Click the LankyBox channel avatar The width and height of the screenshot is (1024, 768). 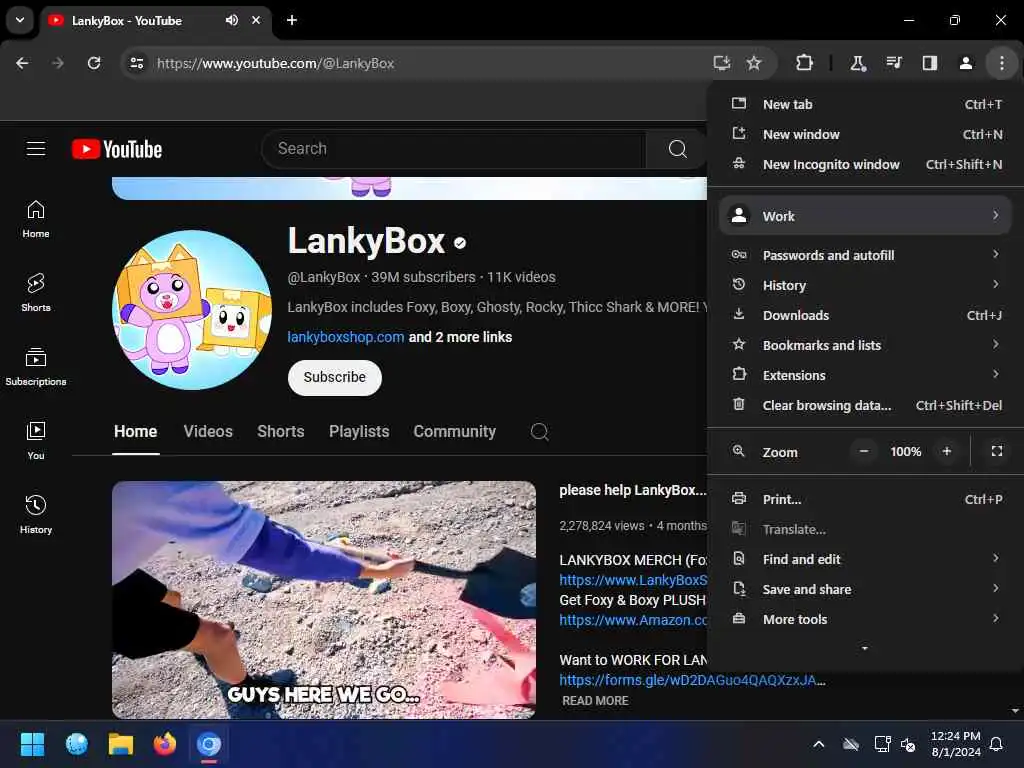coord(192,310)
